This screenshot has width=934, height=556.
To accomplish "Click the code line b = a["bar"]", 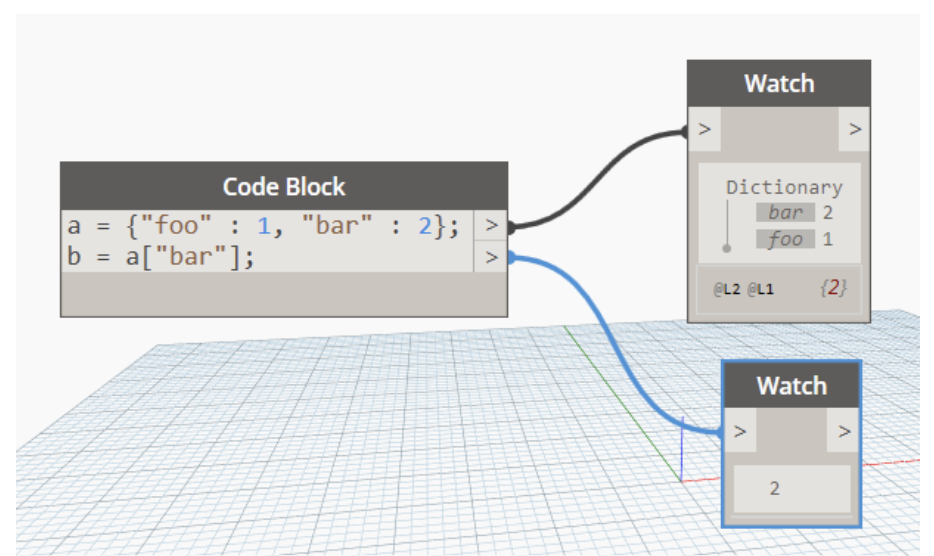I will click(162, 257).
